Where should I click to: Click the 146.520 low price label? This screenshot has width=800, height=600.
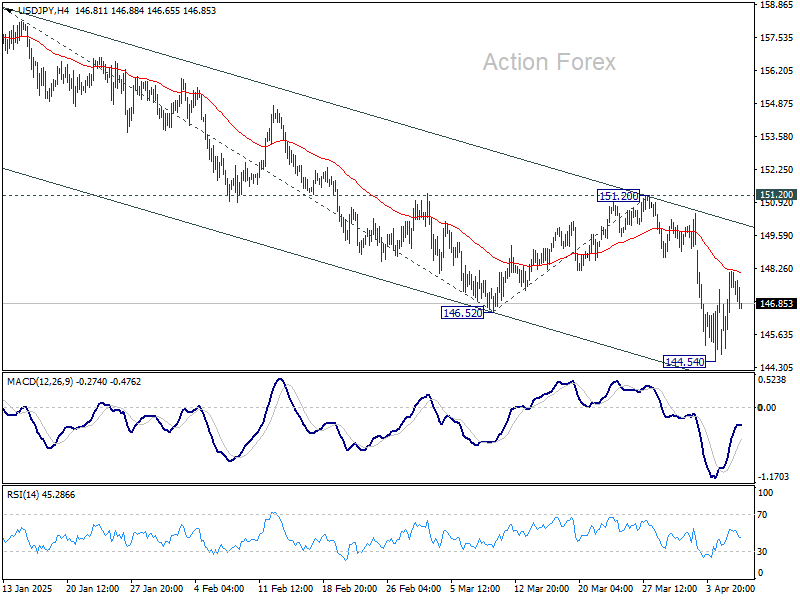462,313
